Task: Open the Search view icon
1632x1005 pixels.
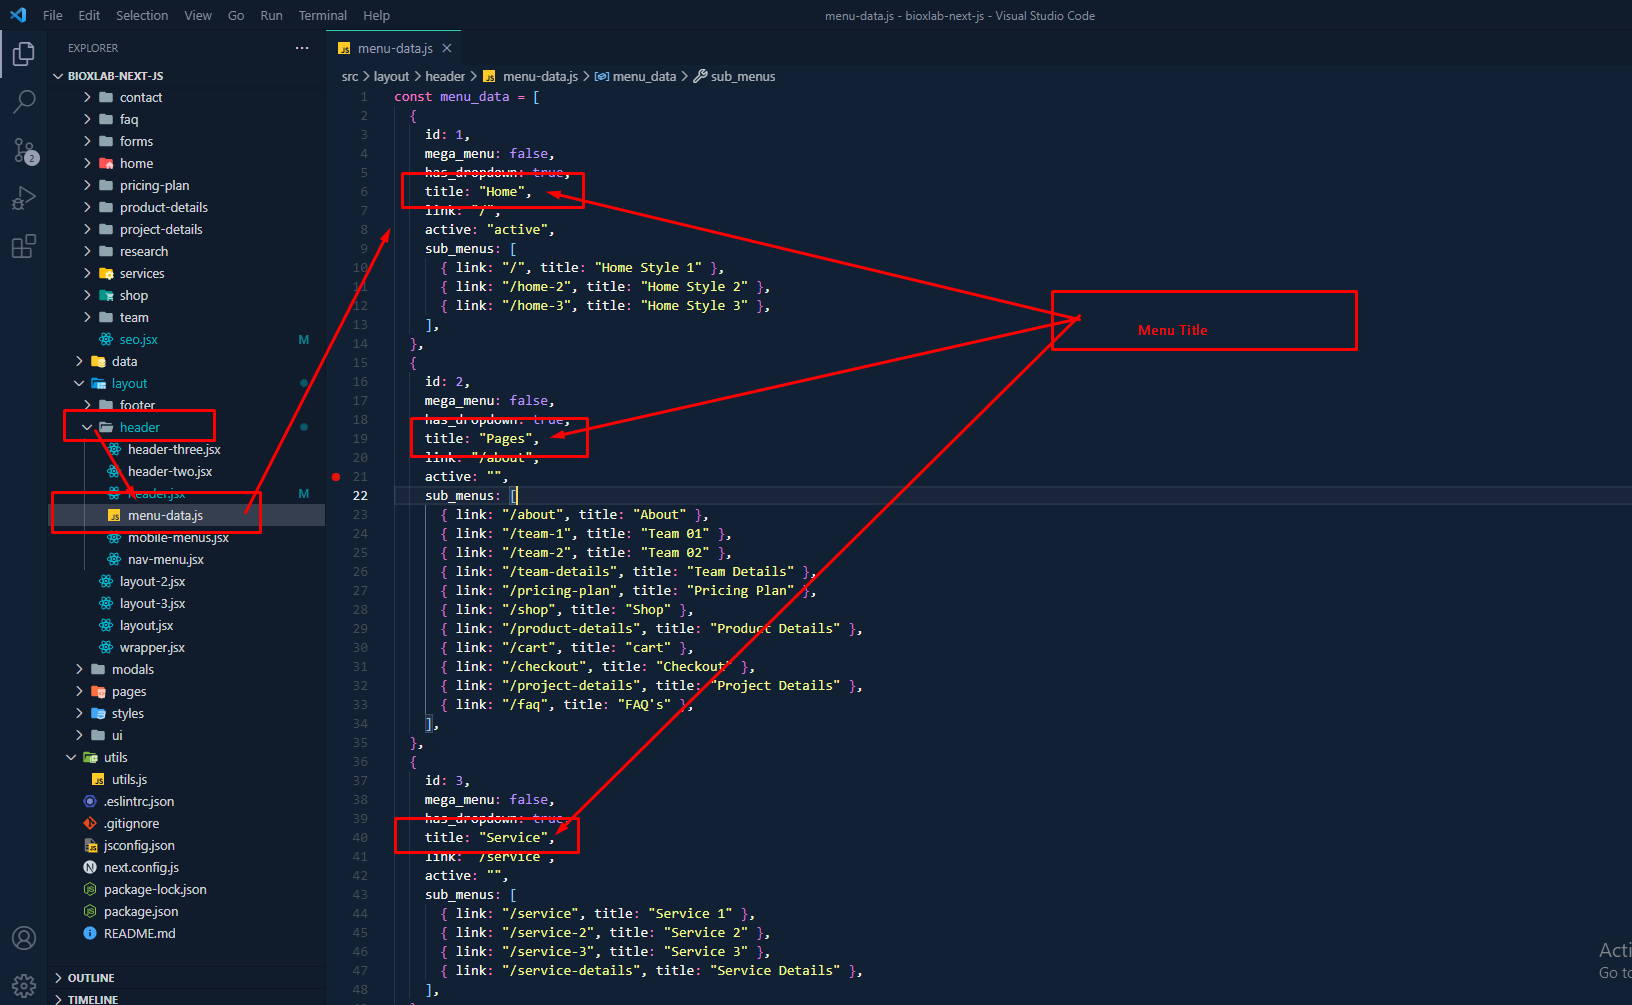Action: point(24,102)
